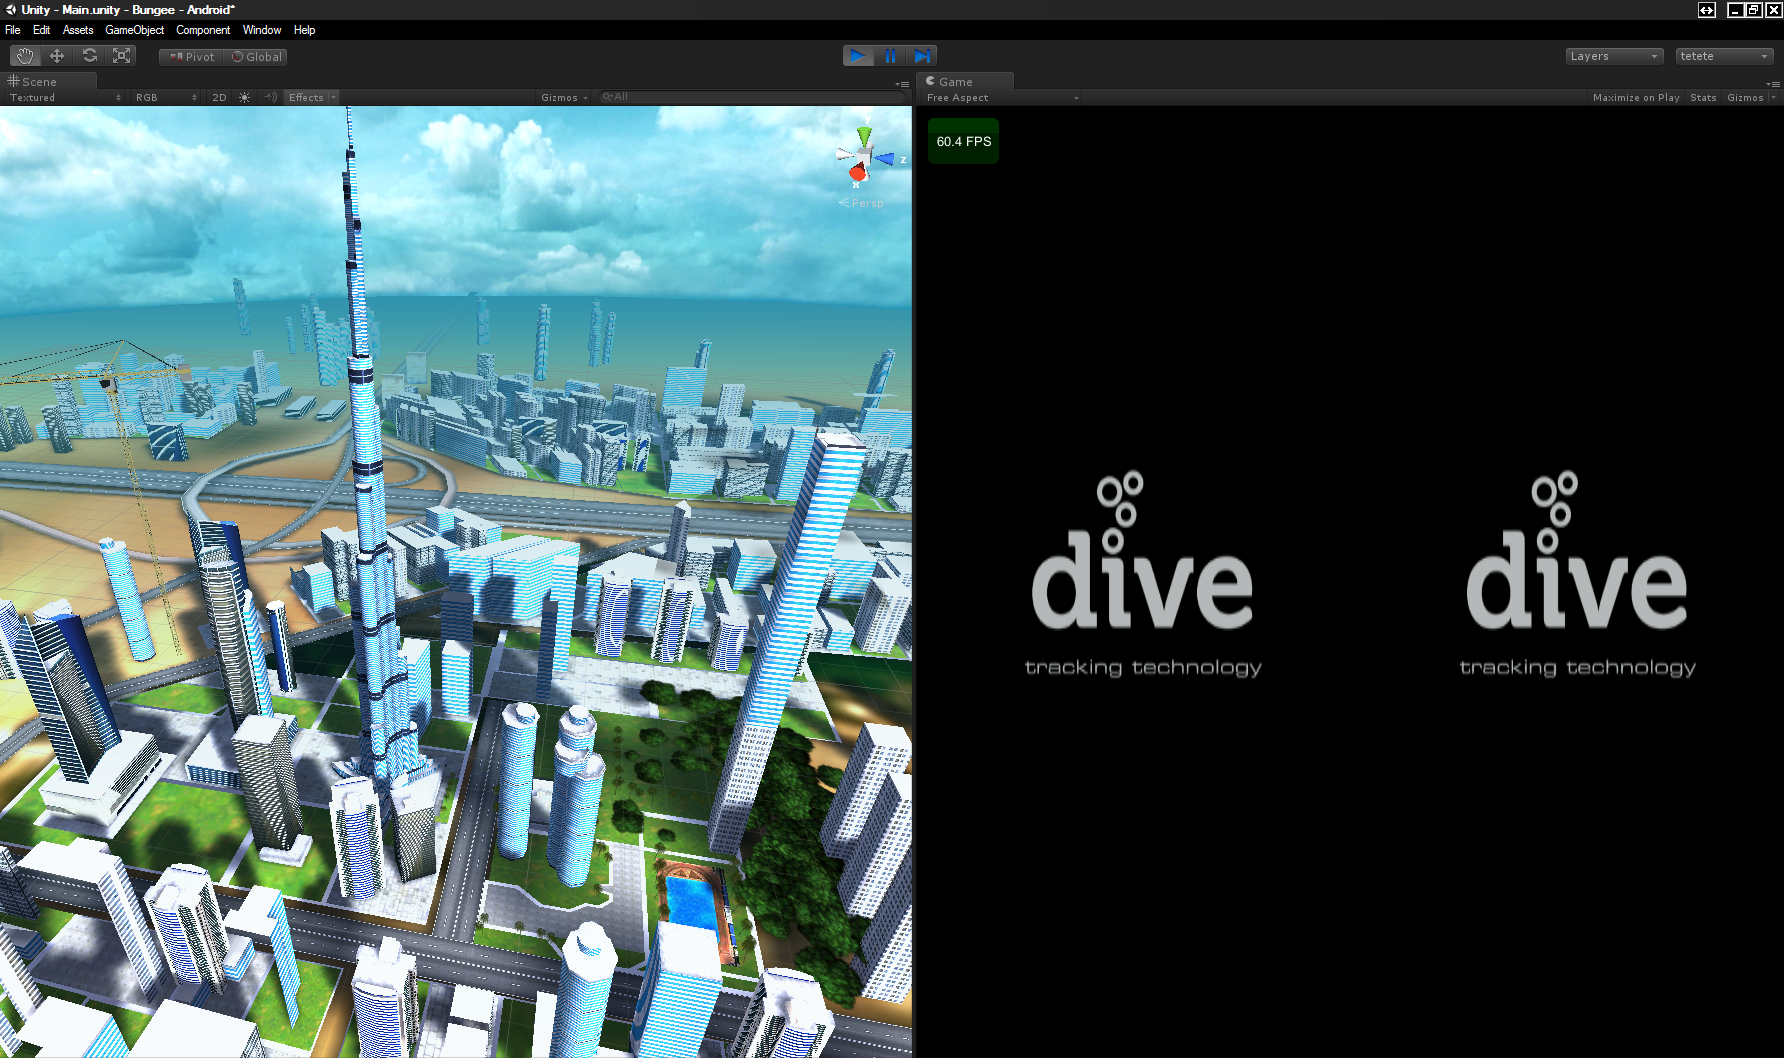Viewport: 1784px width, 1058px height.
Task: Select the Rotate tool
Action: pyautogui.click(x=90, y=56)
